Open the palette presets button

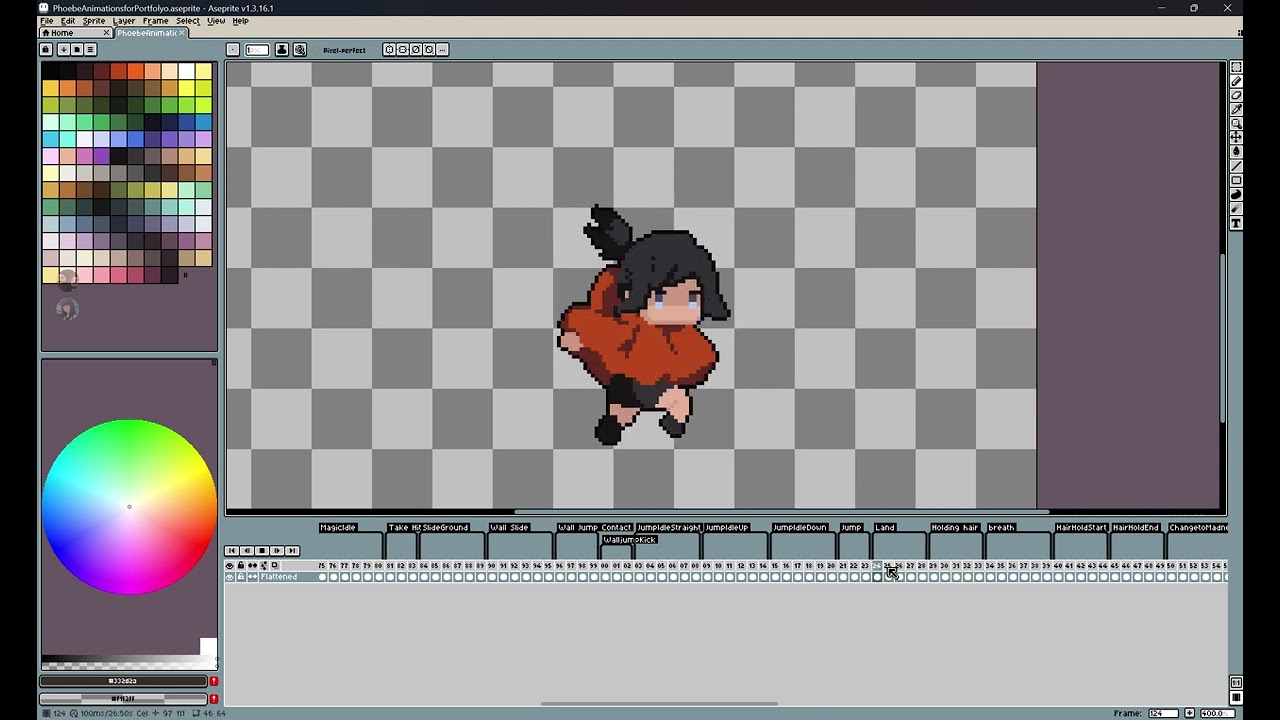coord(76,49)
